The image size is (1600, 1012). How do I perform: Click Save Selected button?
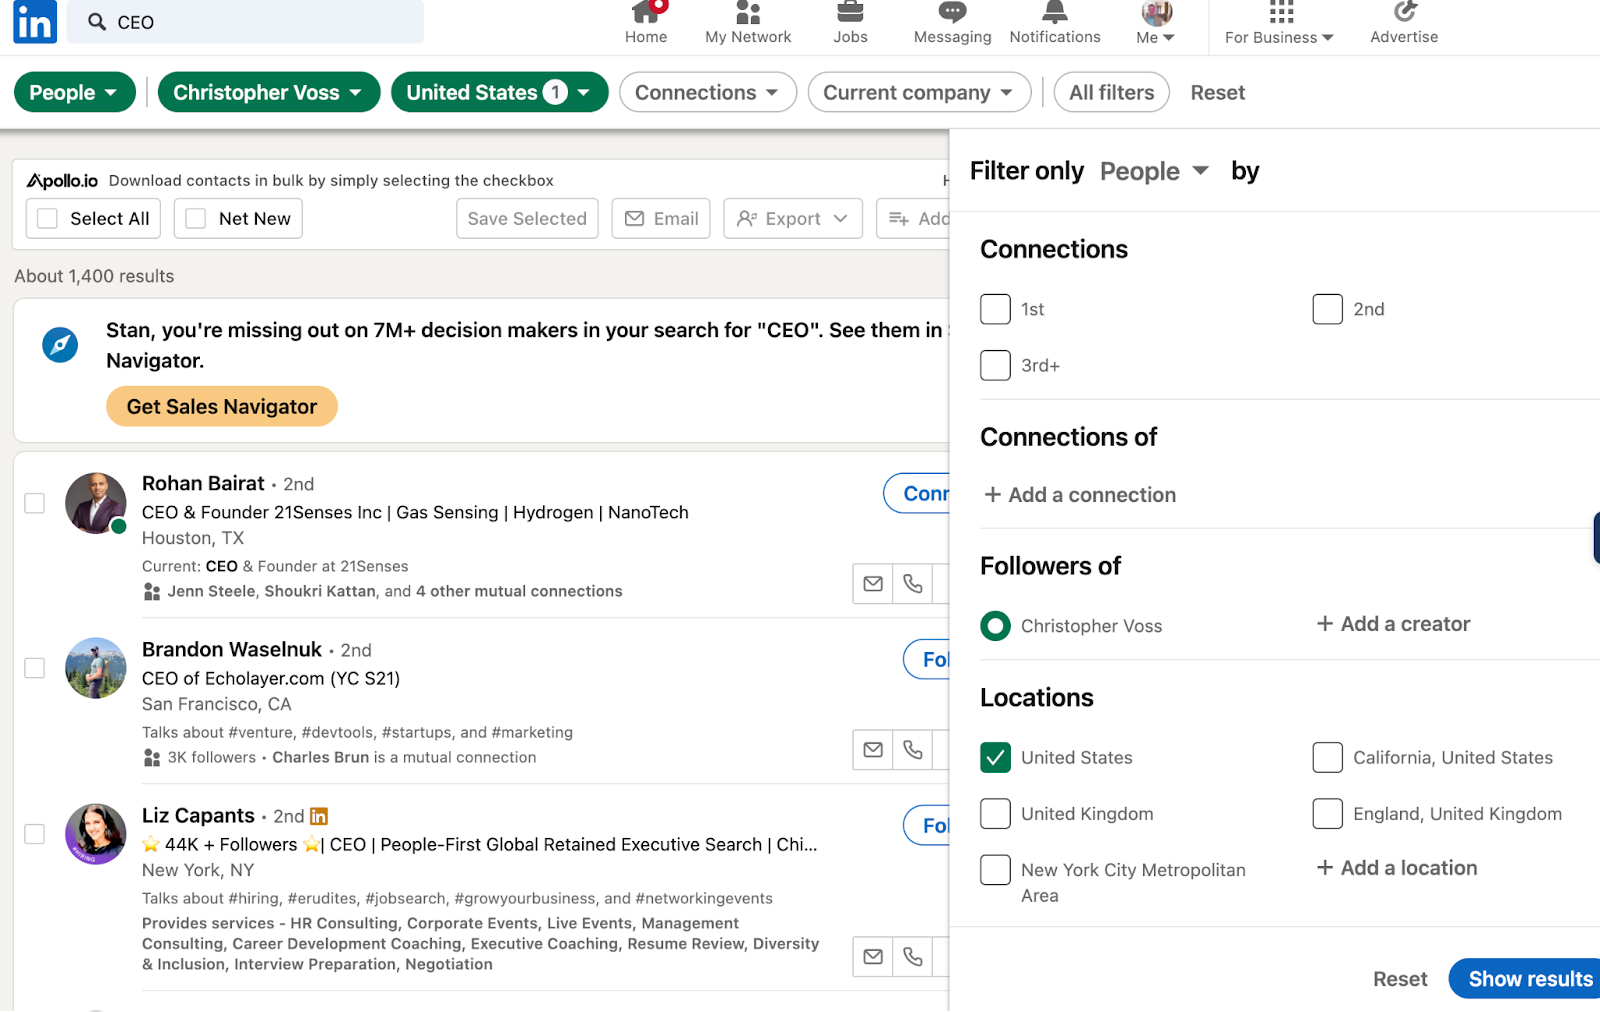tap(527, 218)
